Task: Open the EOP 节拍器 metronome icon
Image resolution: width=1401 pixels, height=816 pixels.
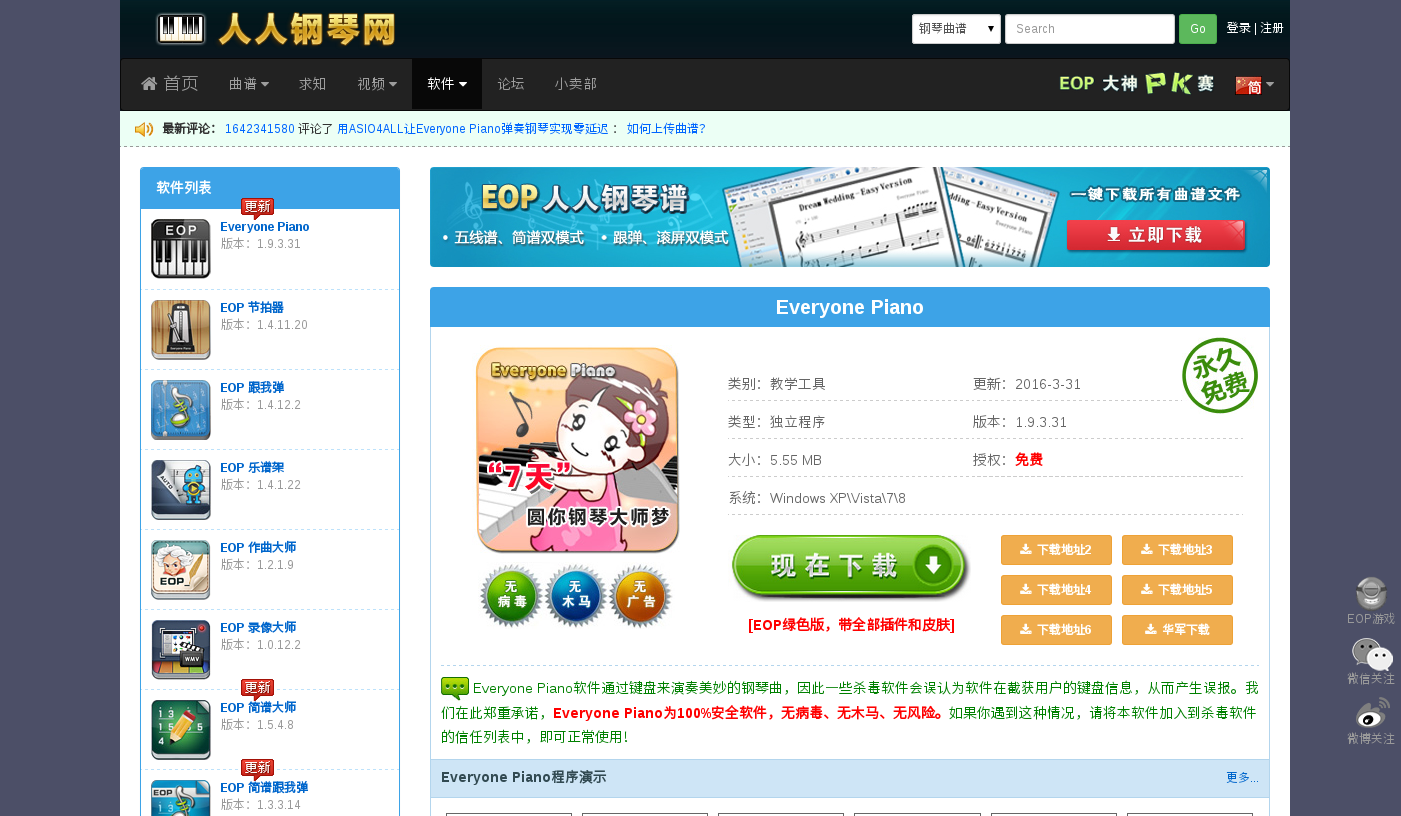Action: [x=181, y=329]
